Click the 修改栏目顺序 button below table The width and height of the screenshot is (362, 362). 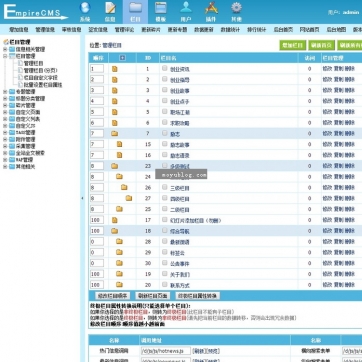[112, 296]
